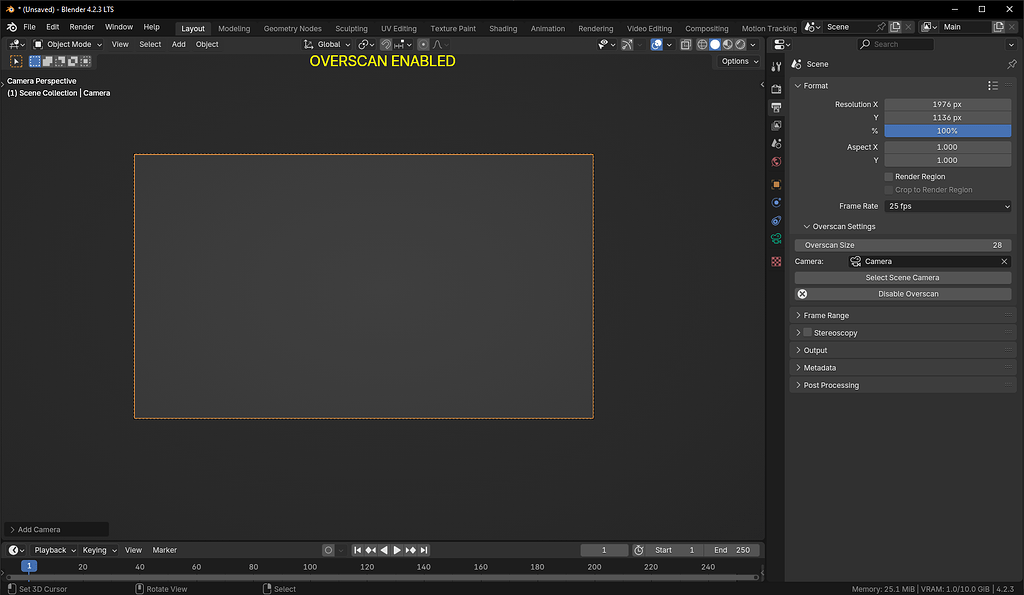Open the Object Mode dropdown

[x=68, y=44]
